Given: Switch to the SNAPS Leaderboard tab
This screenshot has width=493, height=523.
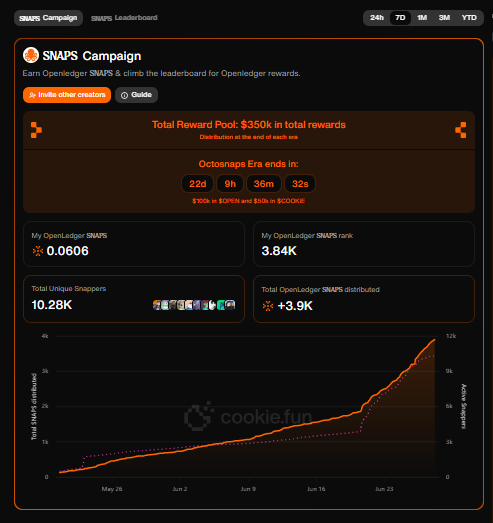Looking at the screenshot, I should click(x=124, y=18).
